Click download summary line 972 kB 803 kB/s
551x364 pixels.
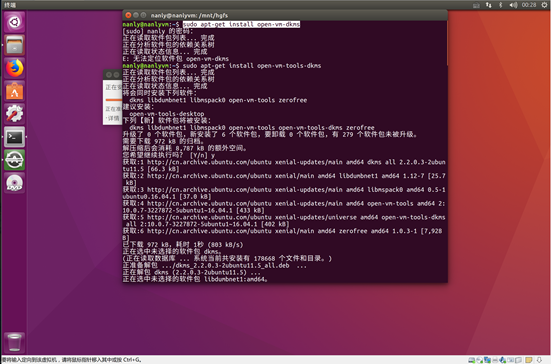click(183, 245)
